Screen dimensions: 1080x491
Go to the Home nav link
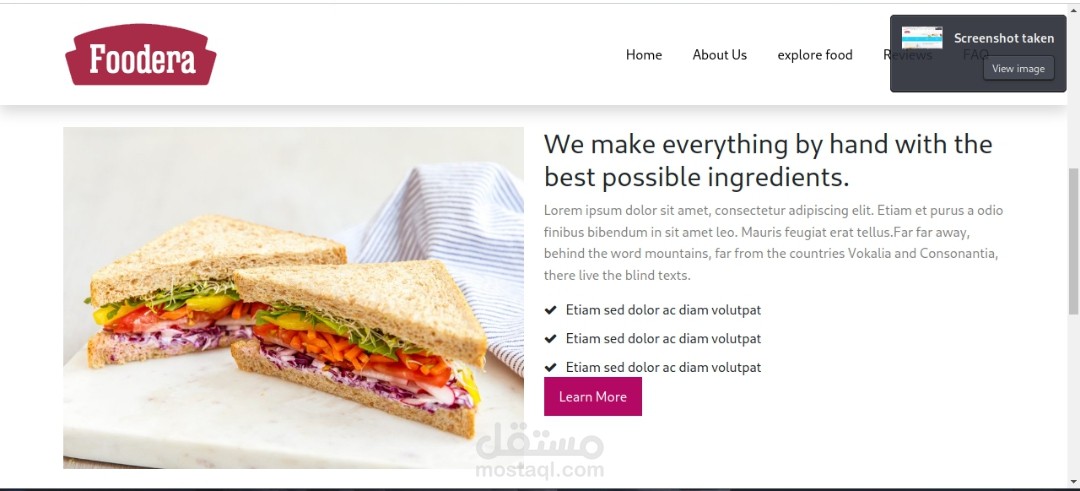(x=644, y=55)
